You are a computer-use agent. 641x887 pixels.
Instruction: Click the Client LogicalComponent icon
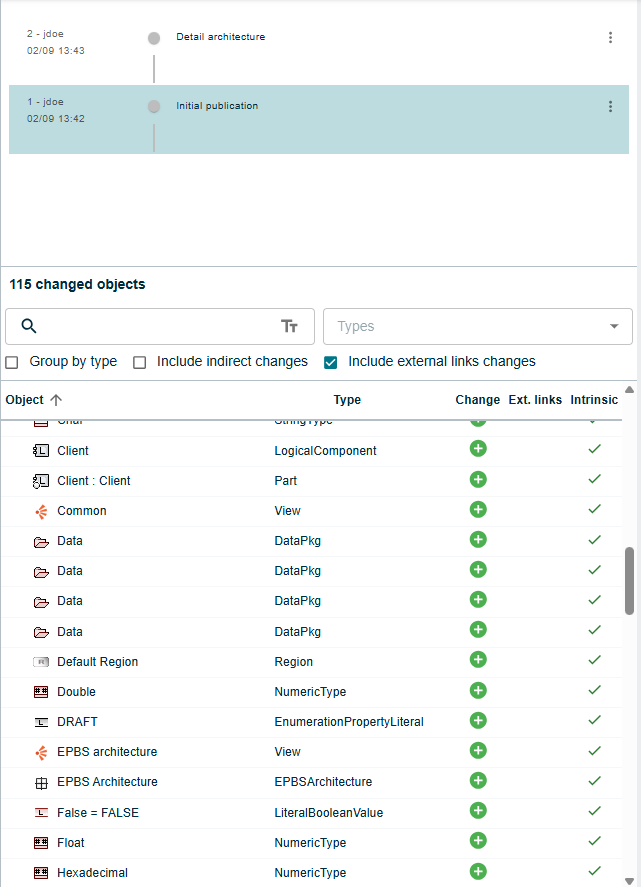(x=41, y=451)
